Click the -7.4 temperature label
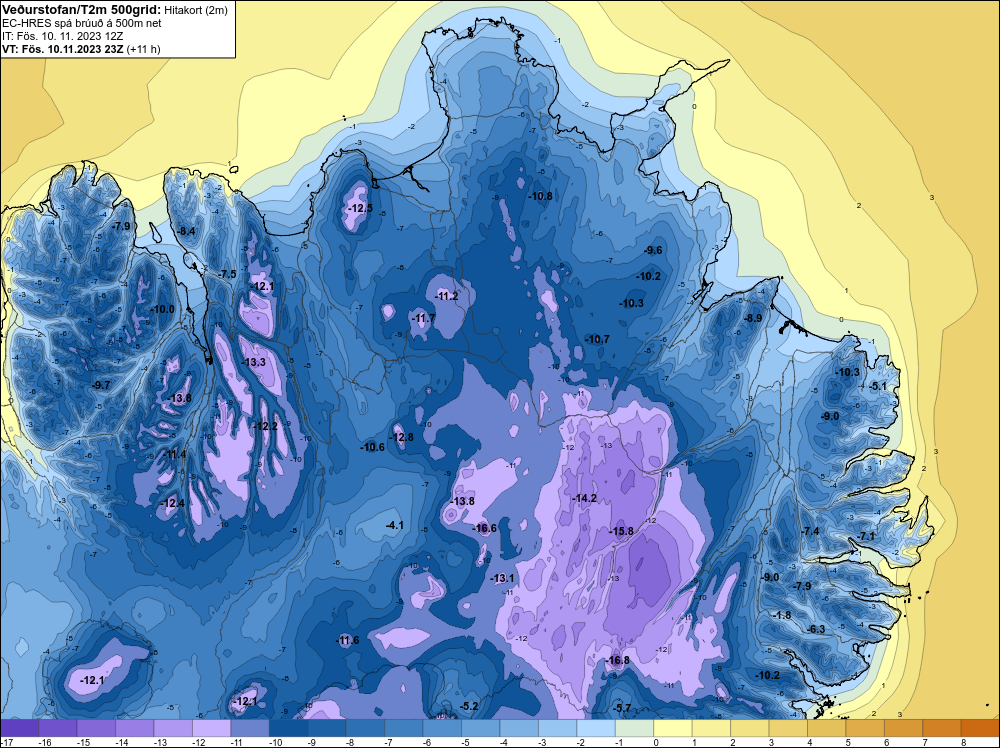 pos(810,531)
